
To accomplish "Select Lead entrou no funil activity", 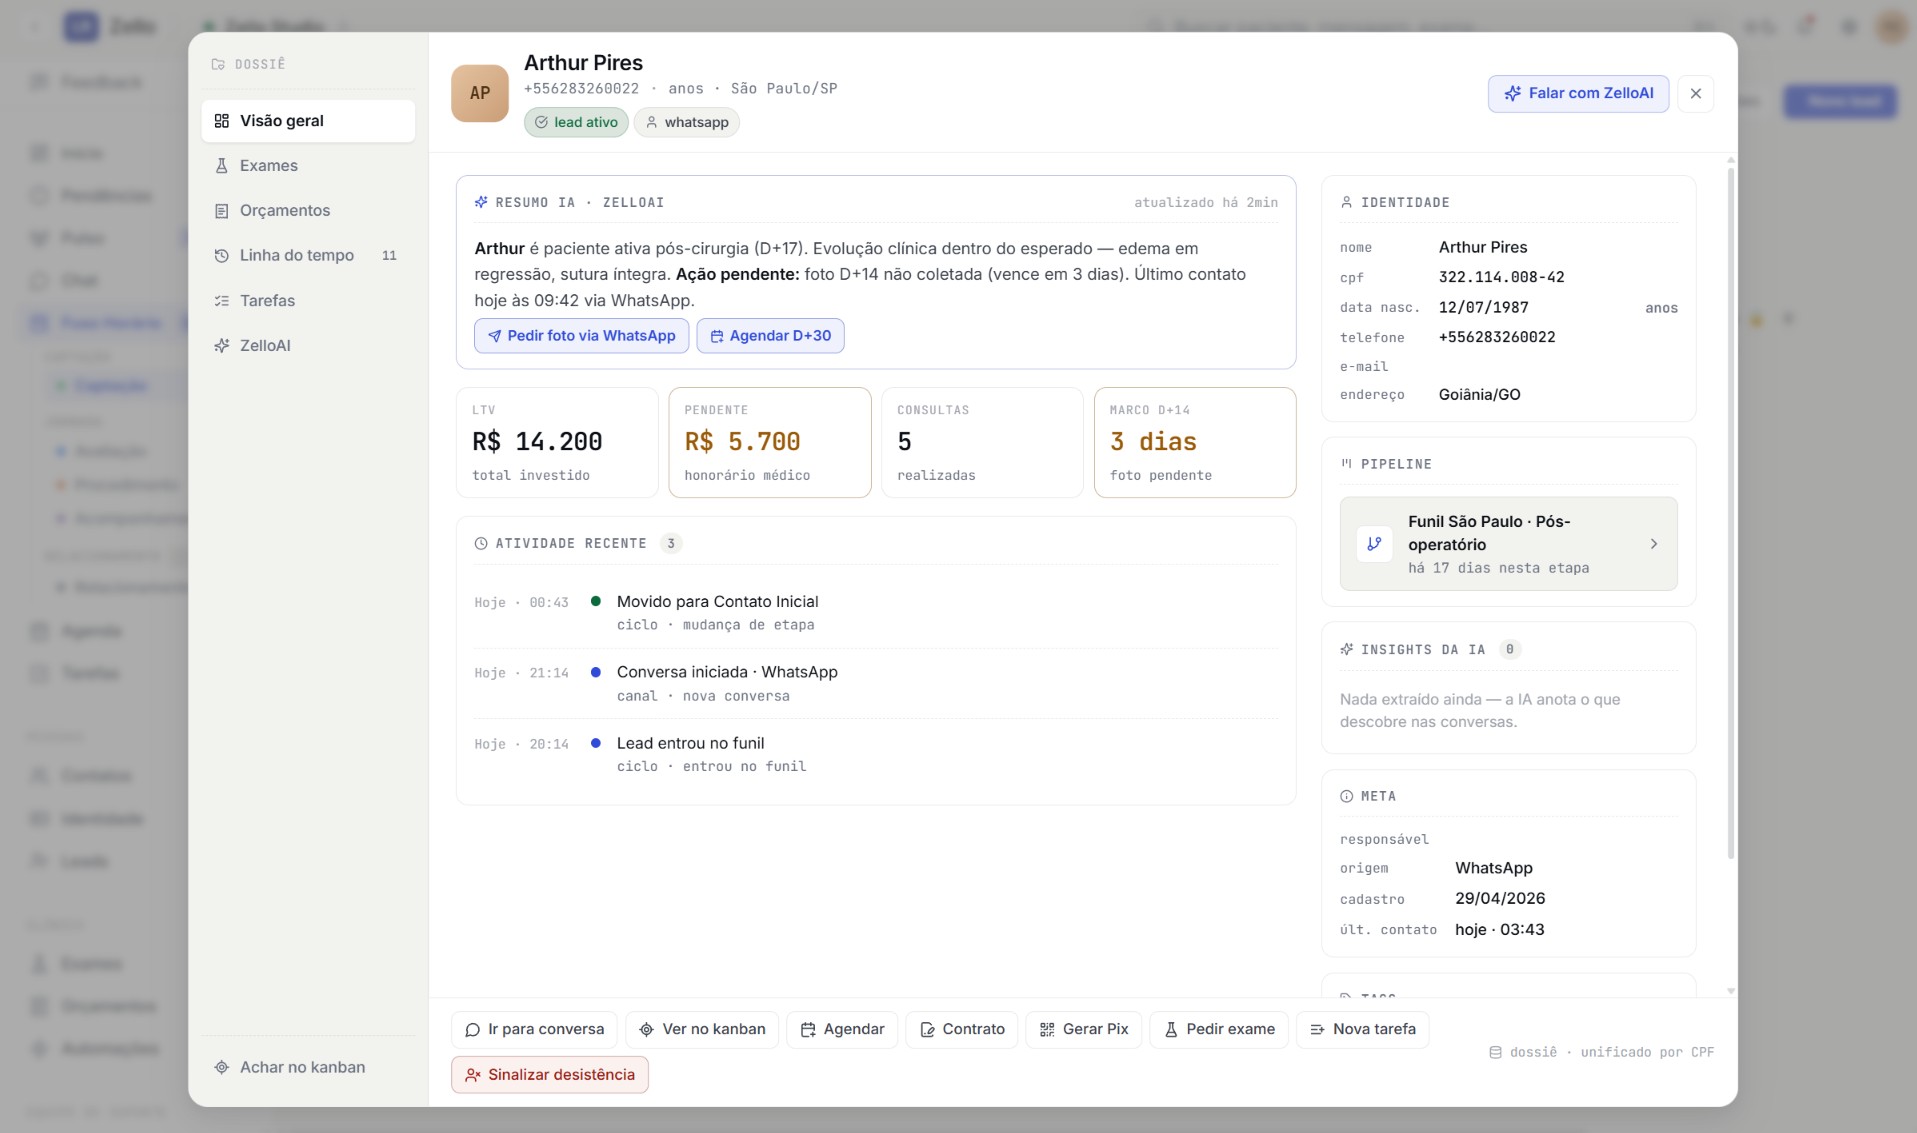I will coord(876,755).
